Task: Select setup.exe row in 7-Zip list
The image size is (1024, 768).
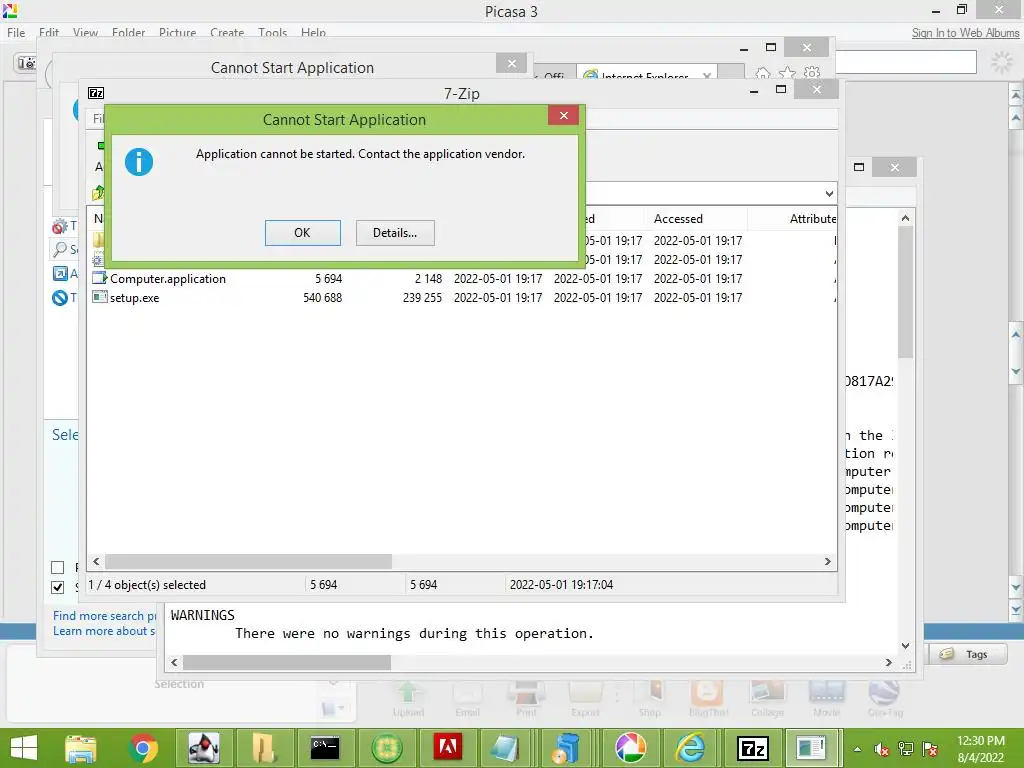Action: [462, 298]
